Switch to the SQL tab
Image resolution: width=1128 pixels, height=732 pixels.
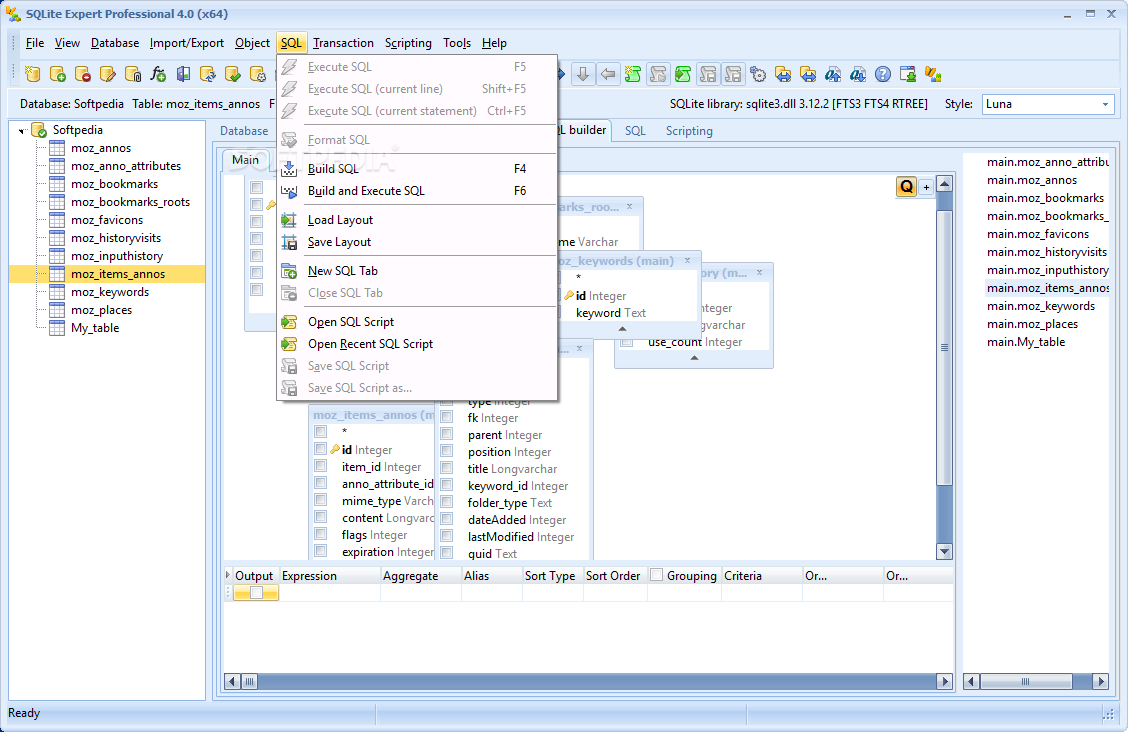634,131
